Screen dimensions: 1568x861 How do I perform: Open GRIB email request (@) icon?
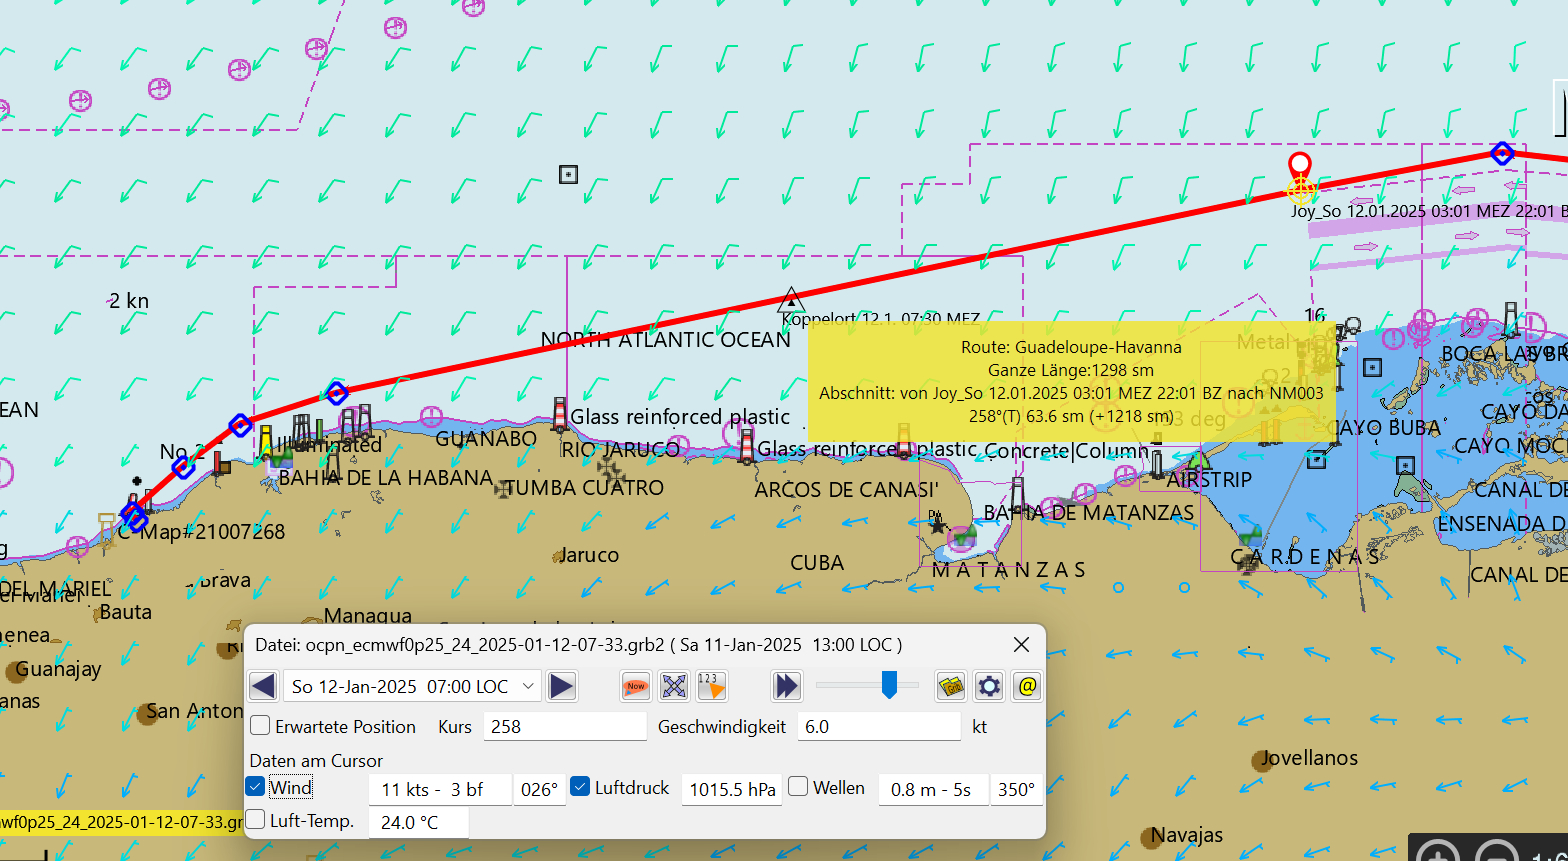point(1027,686)
